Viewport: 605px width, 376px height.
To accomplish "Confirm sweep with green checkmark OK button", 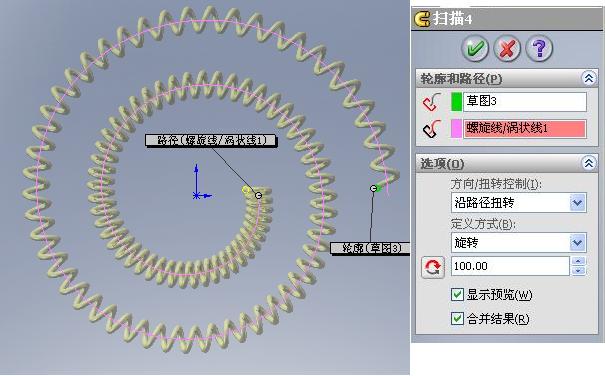I will pos(475,49).
